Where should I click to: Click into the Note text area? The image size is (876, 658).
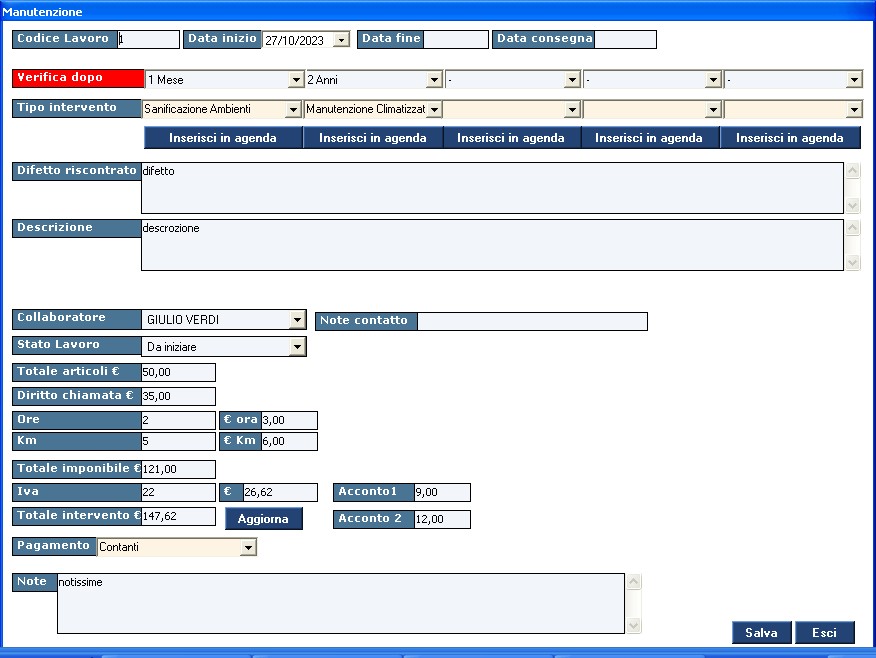tap(341, 603)
